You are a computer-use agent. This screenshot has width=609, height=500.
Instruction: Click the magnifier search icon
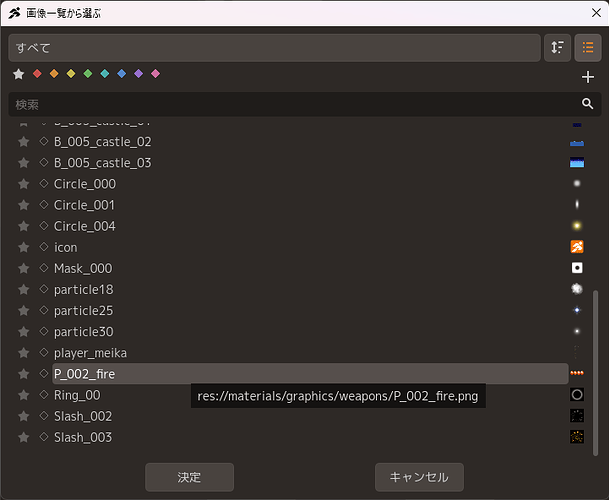[x=587, y=104]
